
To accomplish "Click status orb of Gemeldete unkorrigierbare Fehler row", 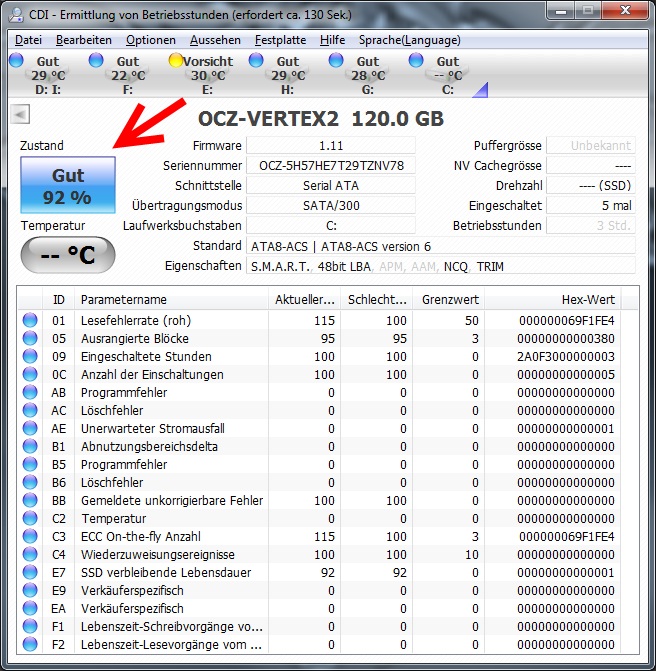I will coord(30,500).
